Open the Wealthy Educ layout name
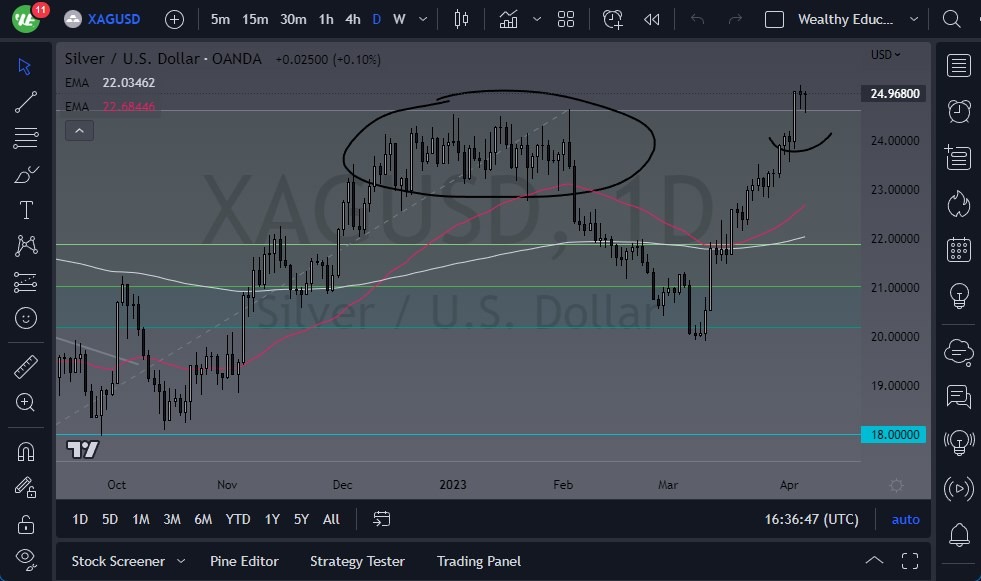 pos(845,19)
